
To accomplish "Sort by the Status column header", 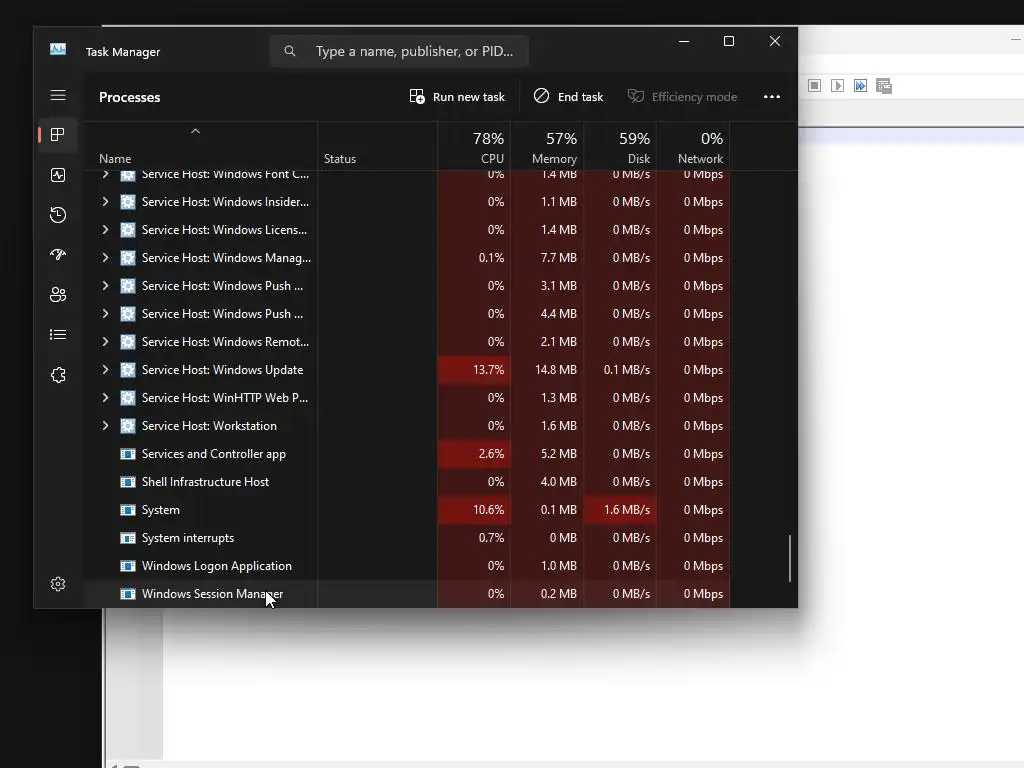I will pyautogui.click(x=377, y=146).
